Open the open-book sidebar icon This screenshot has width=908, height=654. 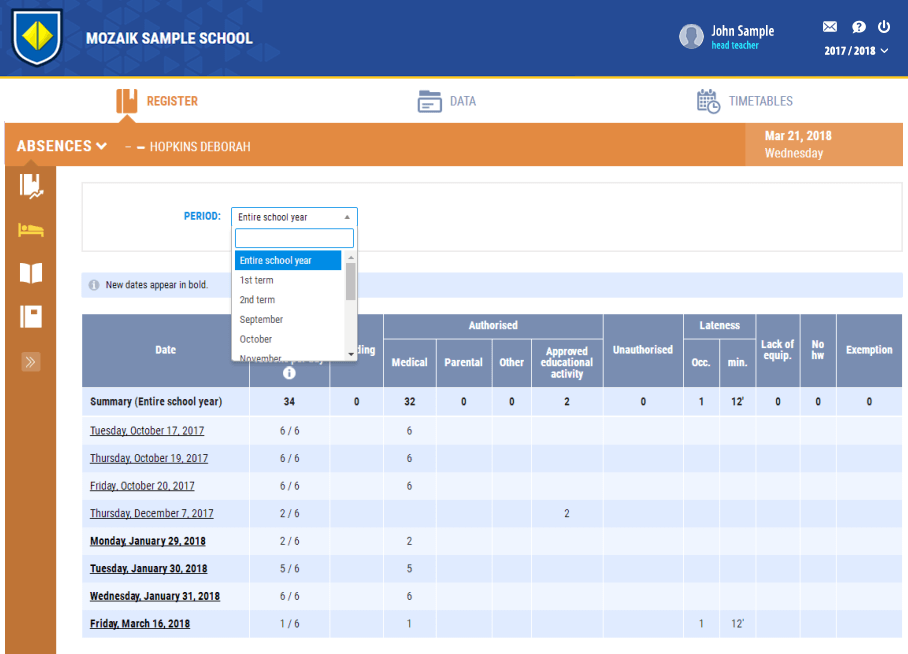pyautogui.click(x=31, y=273)
